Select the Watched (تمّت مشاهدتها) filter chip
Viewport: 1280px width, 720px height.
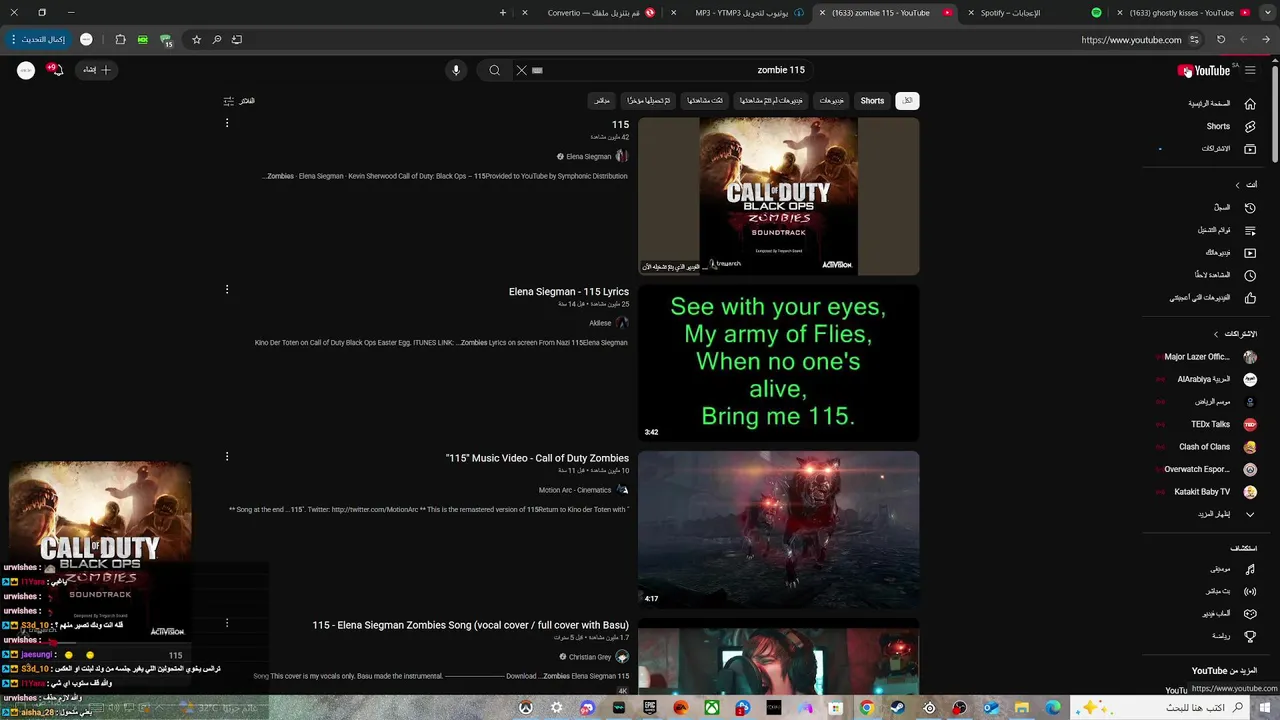[705, 101]
